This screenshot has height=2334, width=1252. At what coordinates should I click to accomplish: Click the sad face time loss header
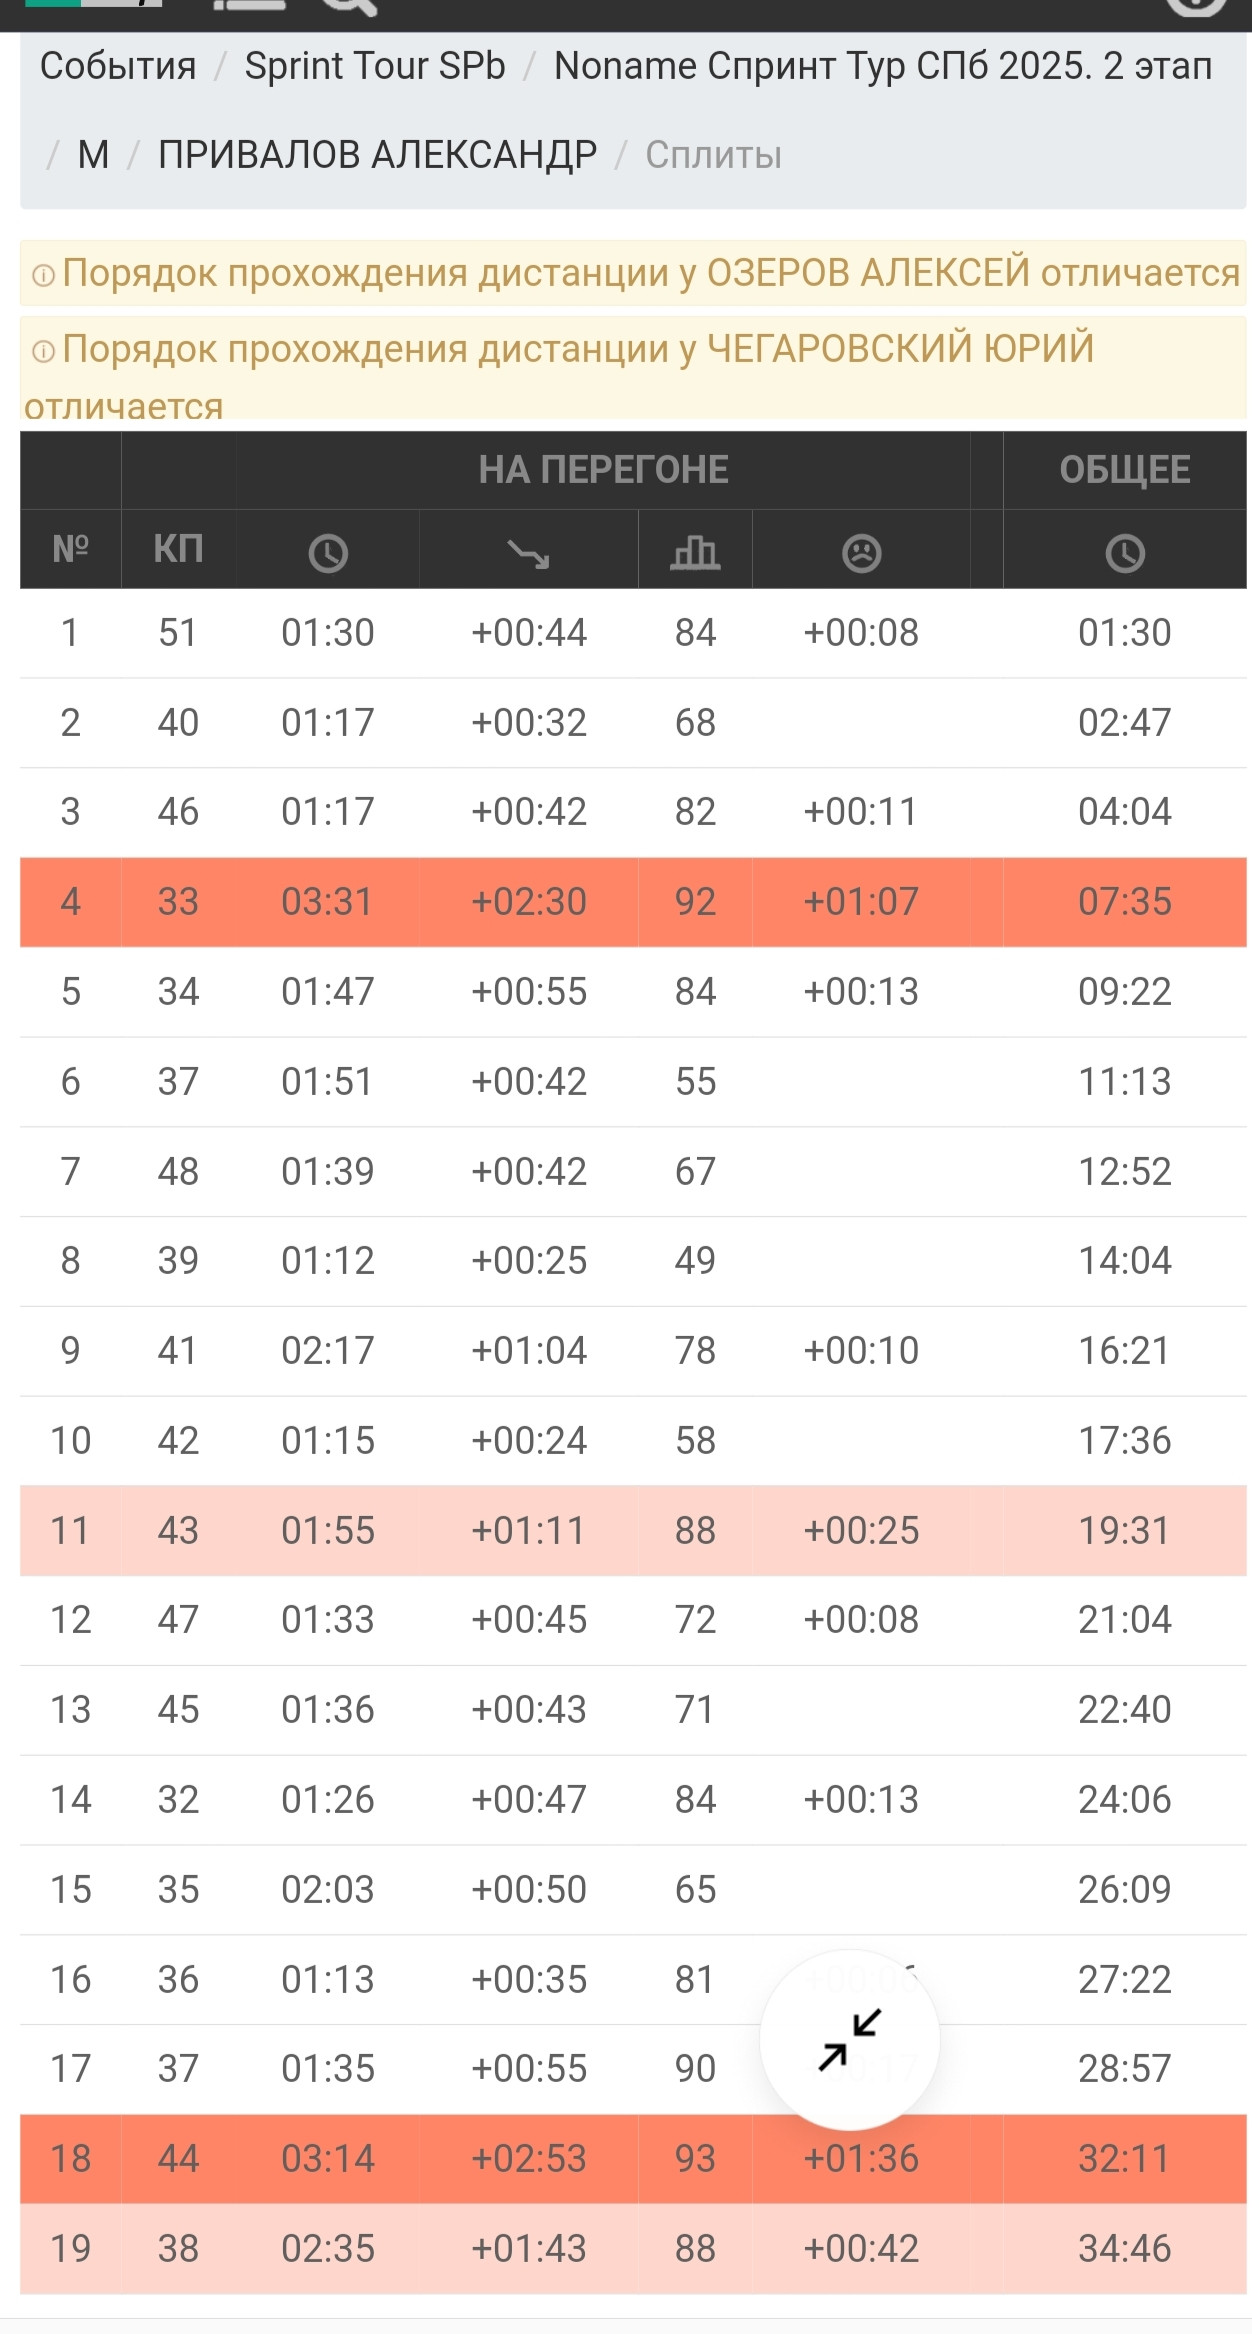pyautogui.click(x=861, y=552)
